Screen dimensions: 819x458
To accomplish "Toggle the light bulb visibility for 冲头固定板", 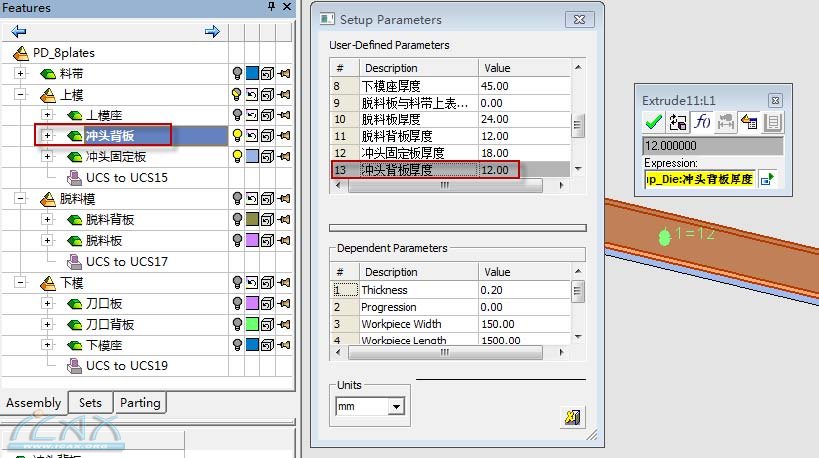I will pyautogui.click(x=237, y=156).
